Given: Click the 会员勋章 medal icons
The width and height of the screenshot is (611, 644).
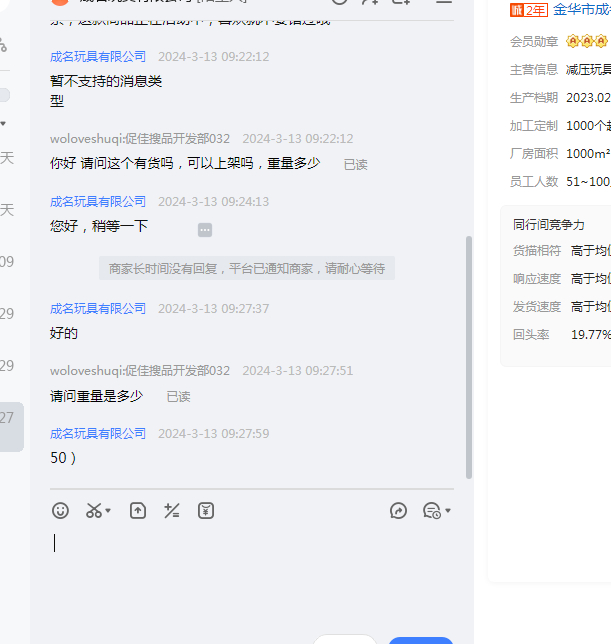Looking at the screenshot, I should tap(586, 41).
